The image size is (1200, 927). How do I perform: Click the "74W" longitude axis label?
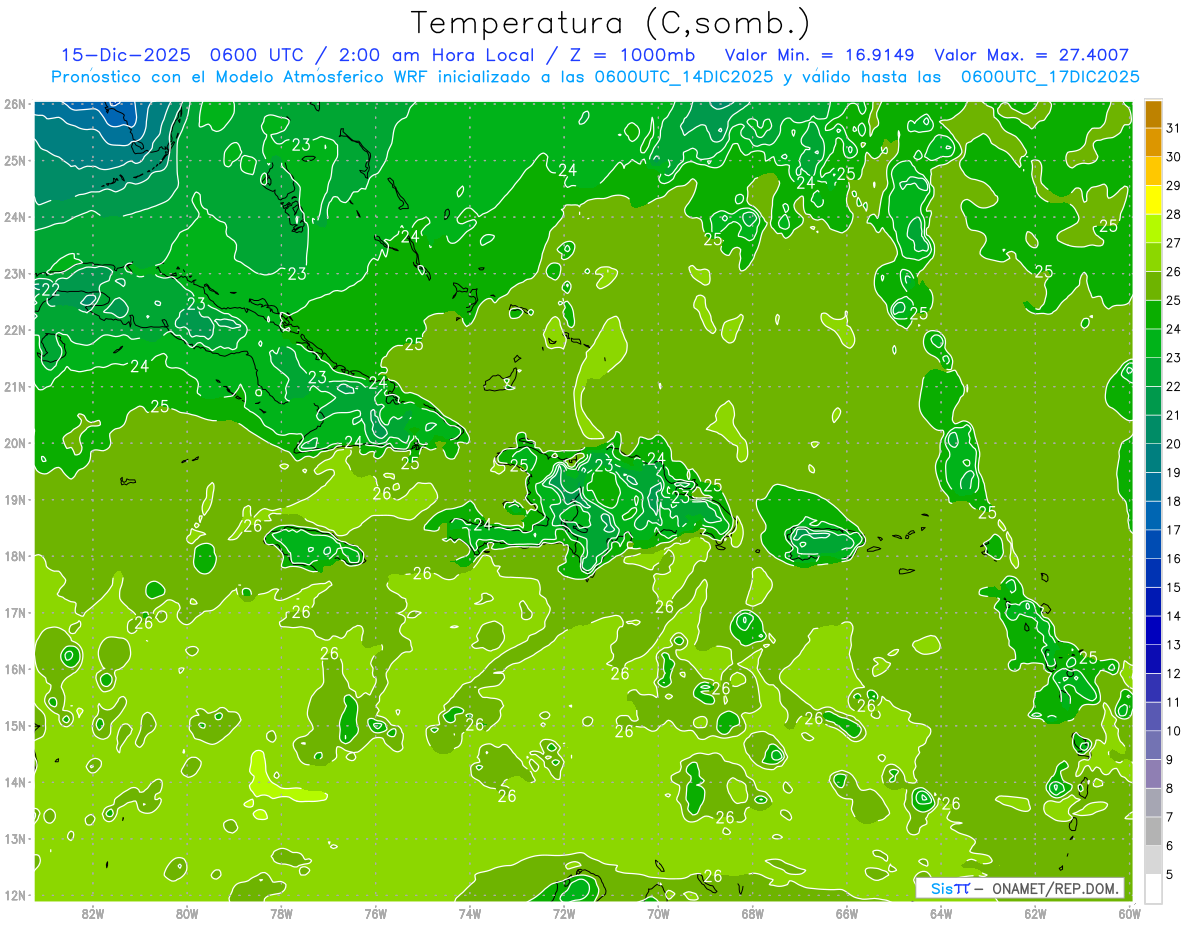click(x=470, y=913)
